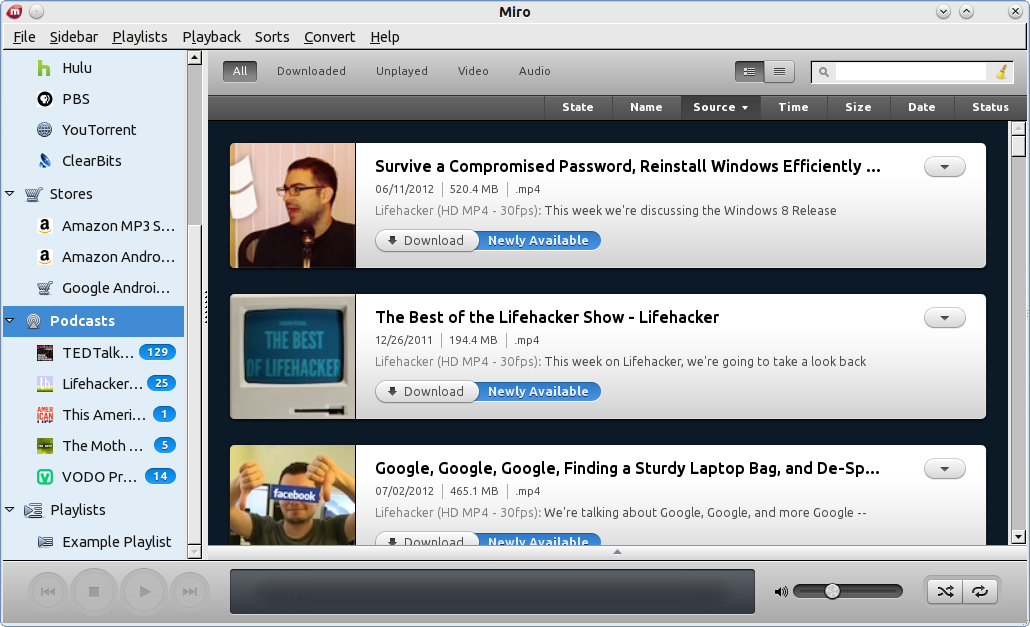Skip to previous track
The height and width of the screenshot is (627, 1030).
48,592
